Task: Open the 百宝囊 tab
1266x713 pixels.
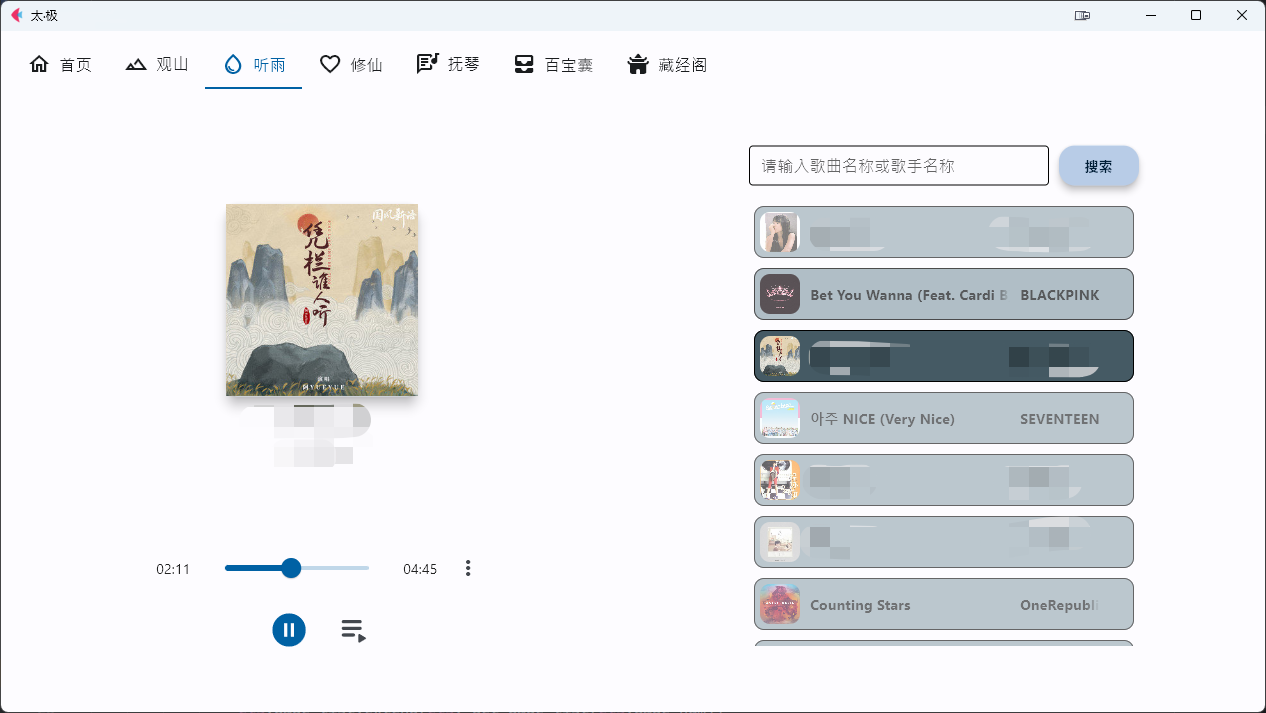Action: point(553,65)
